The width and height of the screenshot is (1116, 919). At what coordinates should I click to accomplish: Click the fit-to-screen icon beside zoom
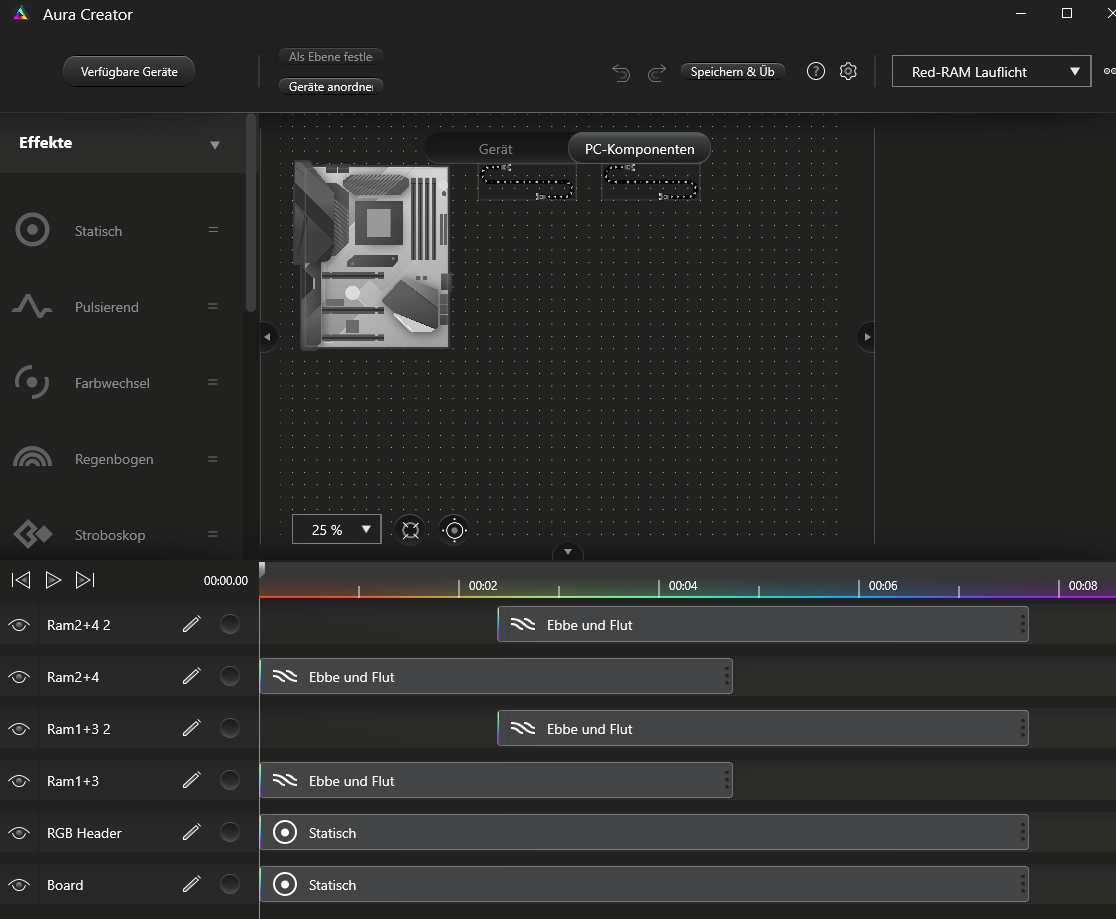(410, 530)
